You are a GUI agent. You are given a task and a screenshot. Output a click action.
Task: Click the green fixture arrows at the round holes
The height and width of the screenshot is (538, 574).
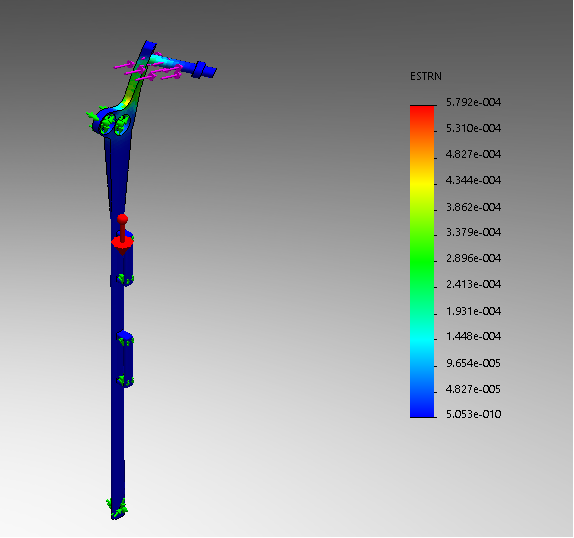coord(109,121)
